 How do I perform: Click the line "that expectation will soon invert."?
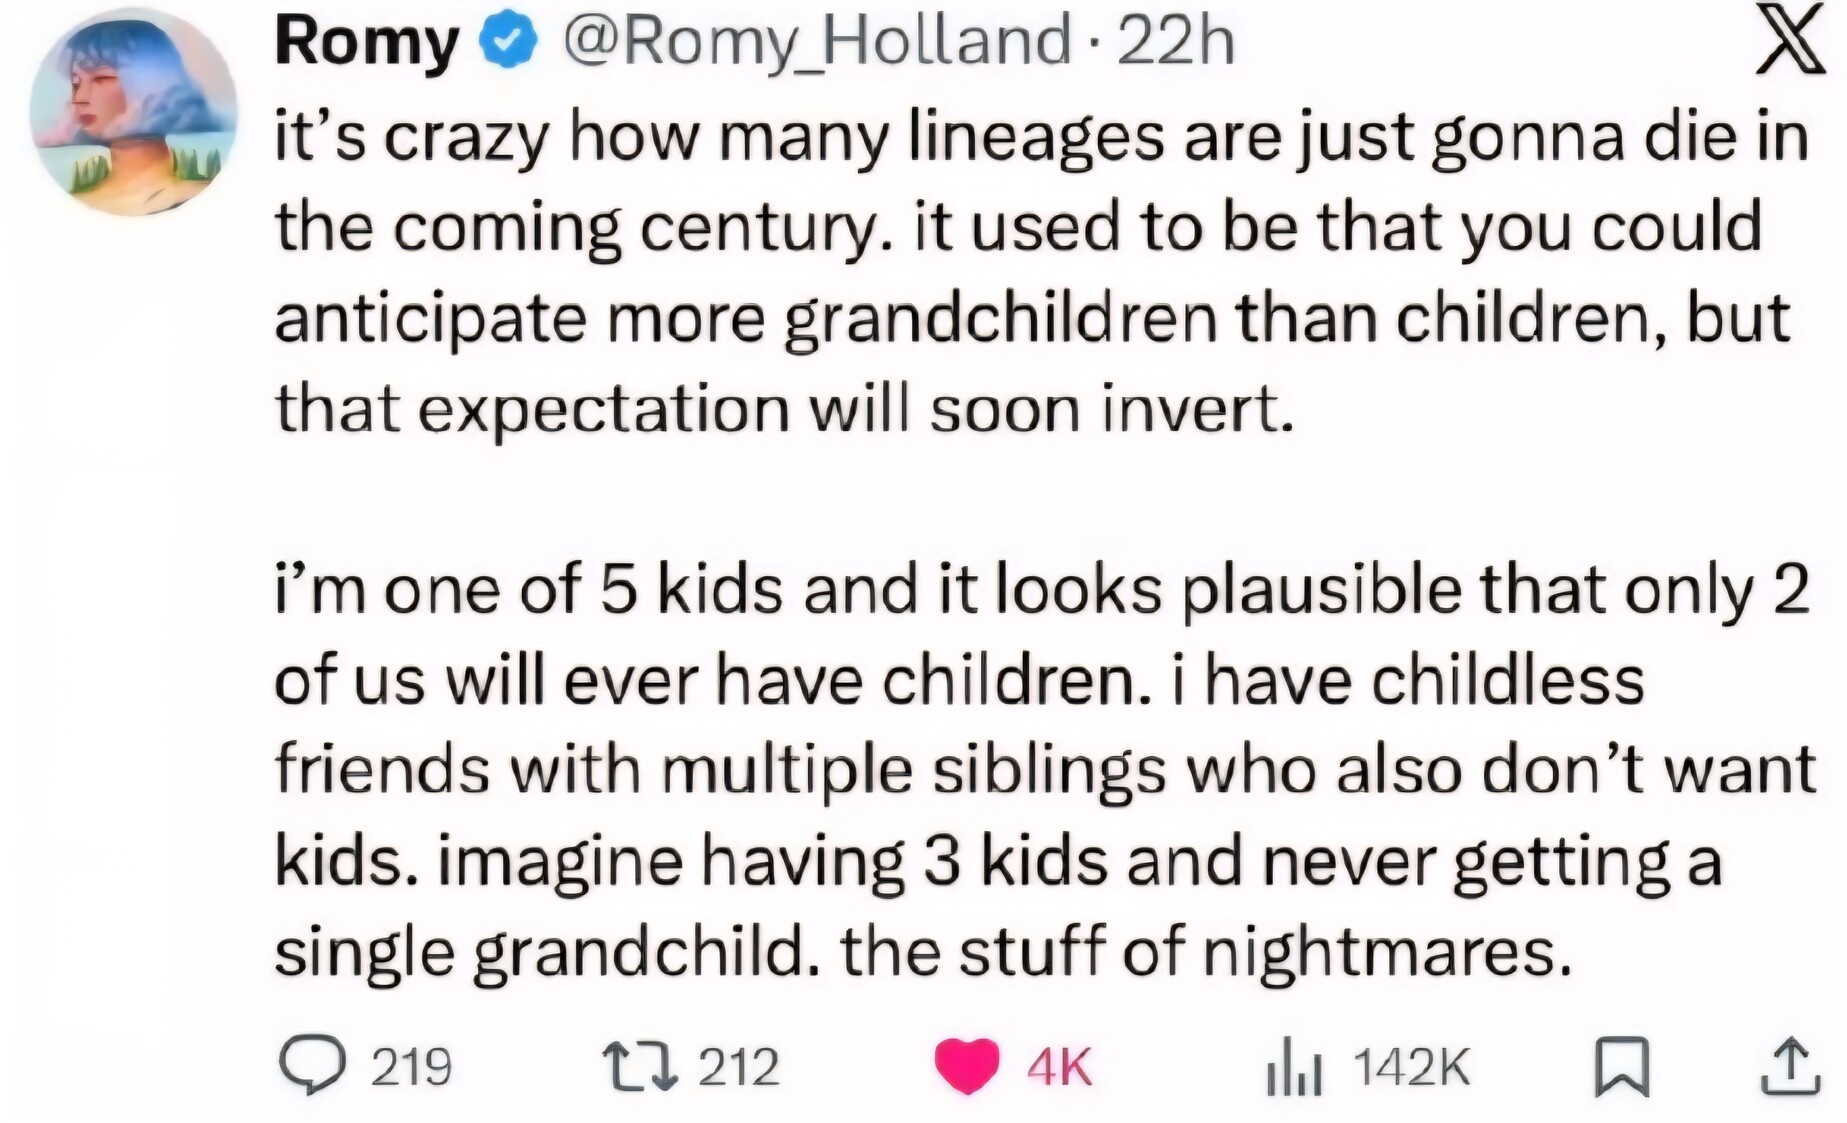[x=784, y=409]
